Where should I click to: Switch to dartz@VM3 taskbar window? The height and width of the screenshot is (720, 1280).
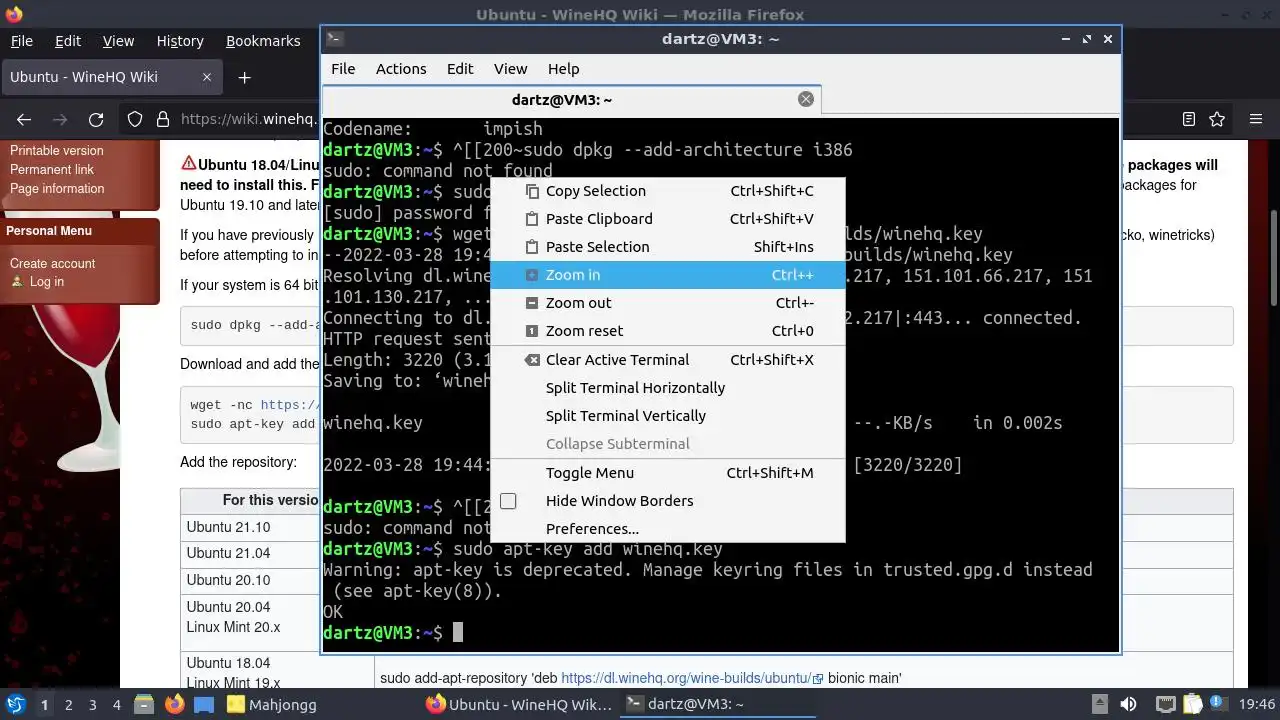(x=717, y=705)
